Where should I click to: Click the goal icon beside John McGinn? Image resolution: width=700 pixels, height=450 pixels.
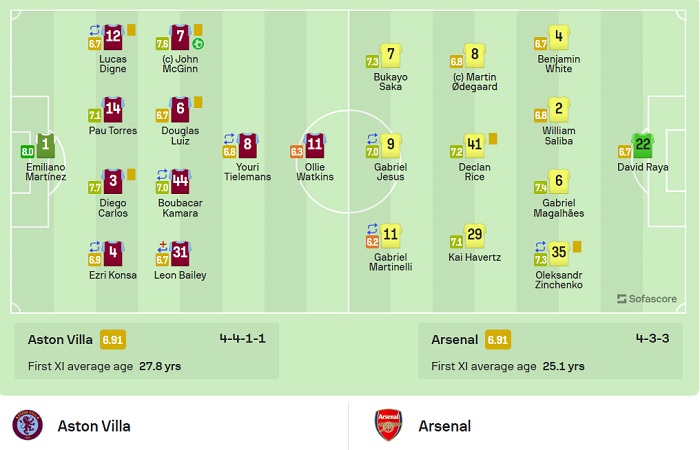pyautogui.click(x=198, y=44)
